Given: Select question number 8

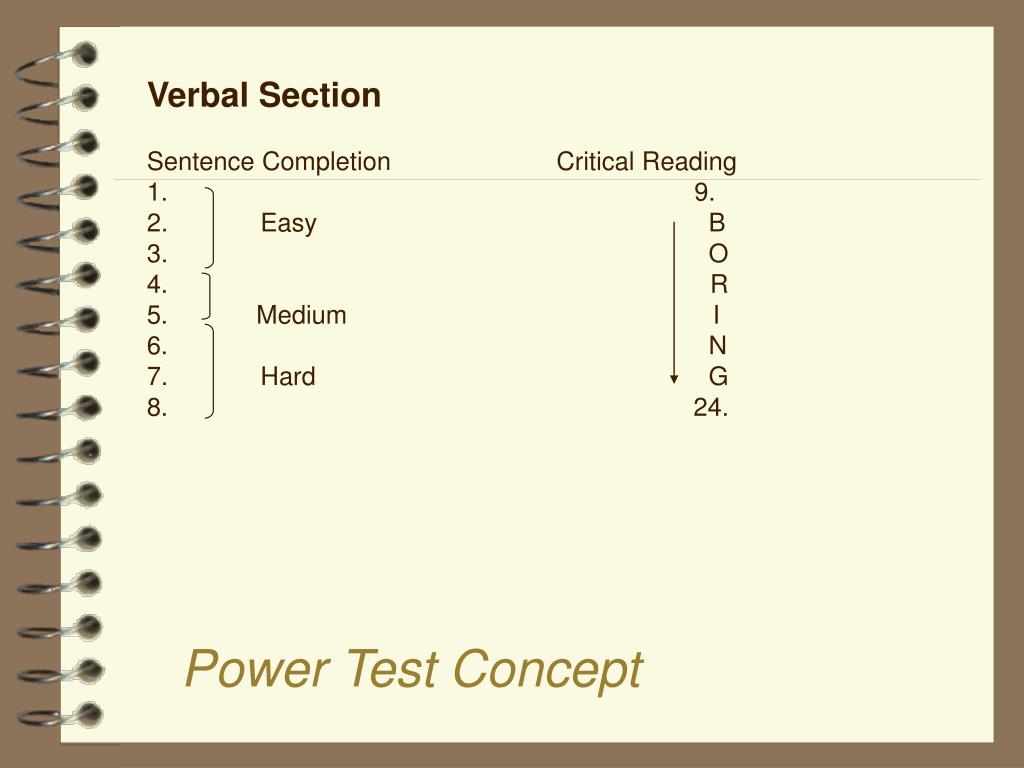Looking at the screenshot, I should 157,408.
